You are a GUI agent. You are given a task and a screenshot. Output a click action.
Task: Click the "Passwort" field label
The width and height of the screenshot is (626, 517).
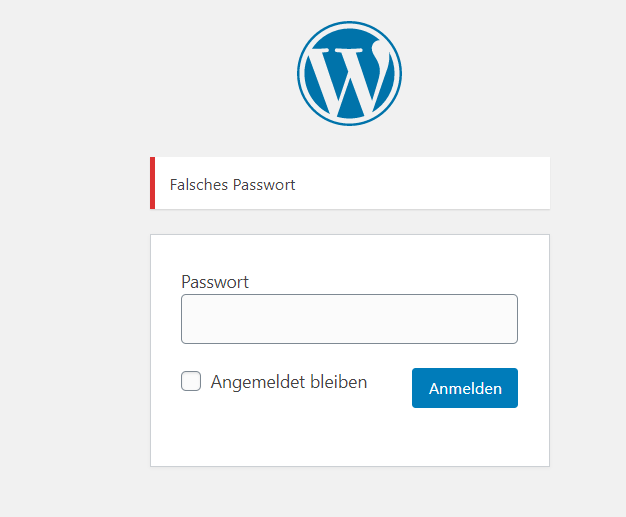tap(215, 282)
